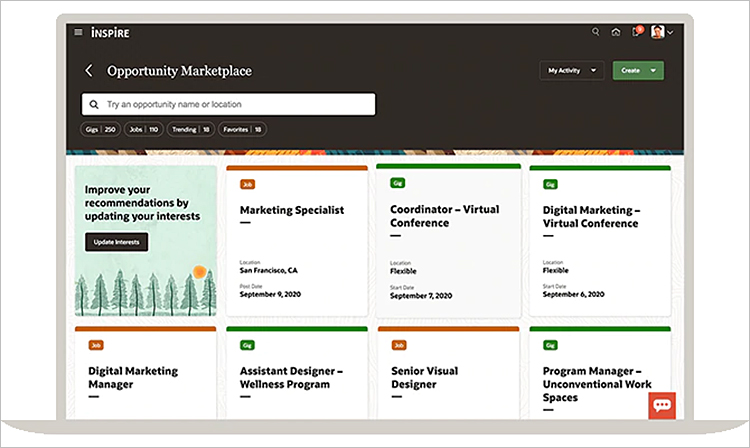Click the Gig badge on Coordinator card
The image size is (750, 448).
[x=397, y=183]
